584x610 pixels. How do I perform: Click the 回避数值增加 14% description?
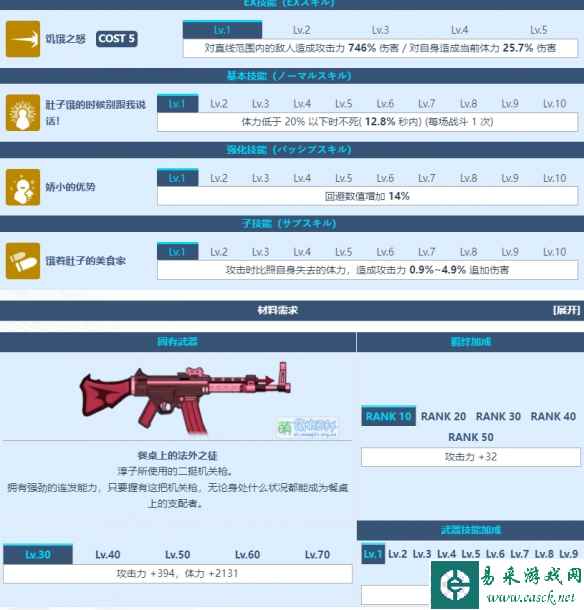click(367, 196)
